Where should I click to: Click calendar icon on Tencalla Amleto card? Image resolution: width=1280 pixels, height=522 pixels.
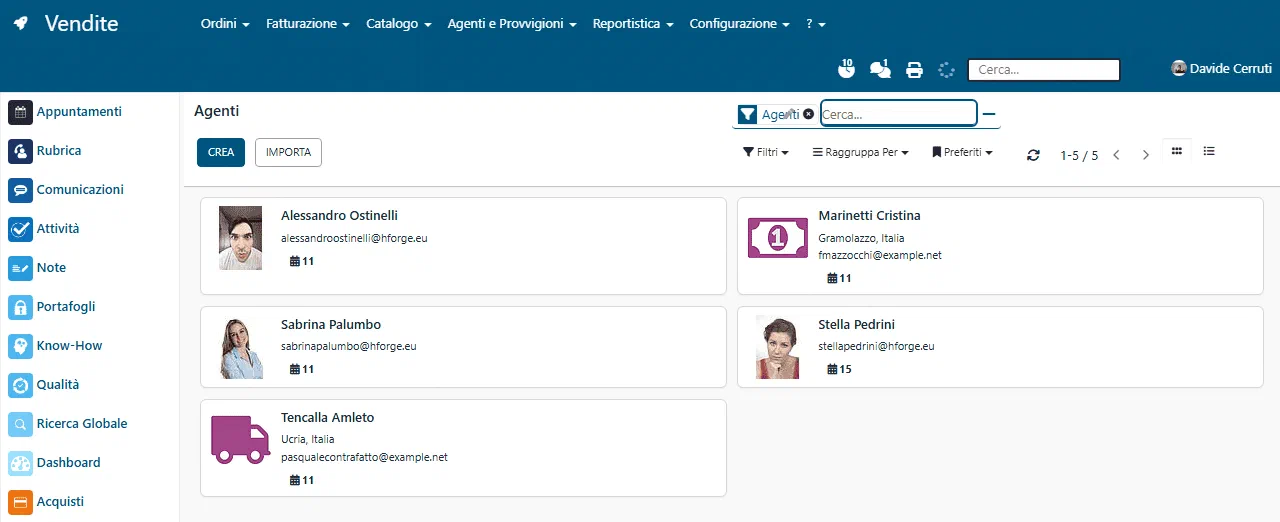coord(295,480)
